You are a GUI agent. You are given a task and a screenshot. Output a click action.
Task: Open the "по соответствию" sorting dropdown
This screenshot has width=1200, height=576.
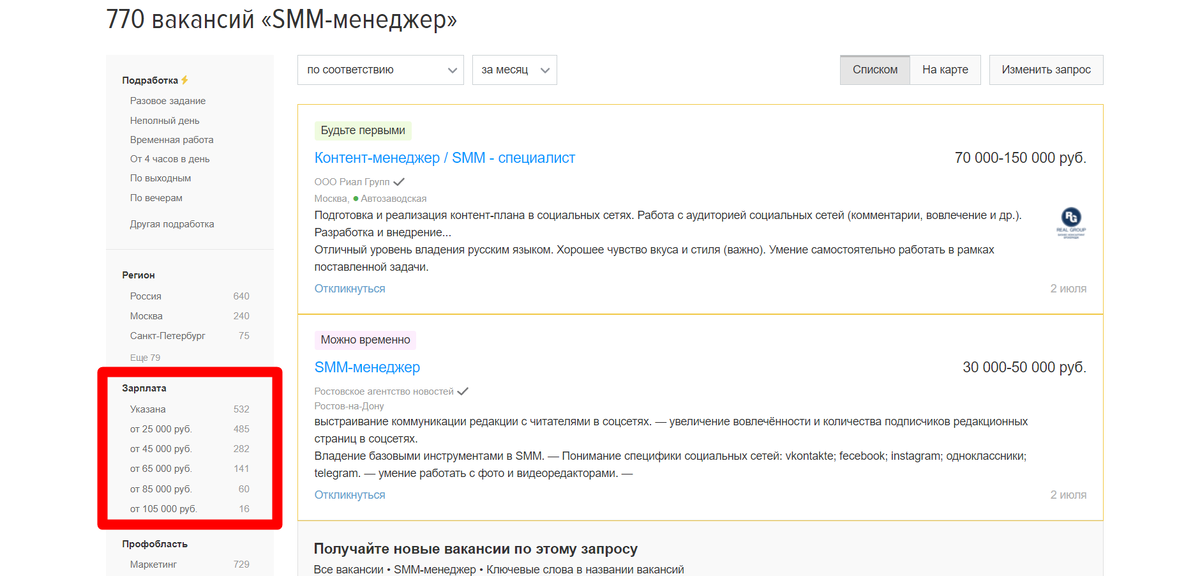pyautogui.click(x=380, y=70)
